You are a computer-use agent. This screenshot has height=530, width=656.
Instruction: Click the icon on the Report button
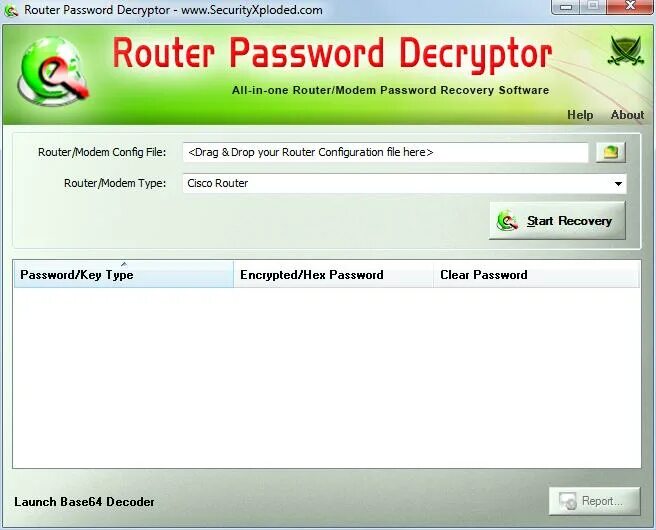568,501
